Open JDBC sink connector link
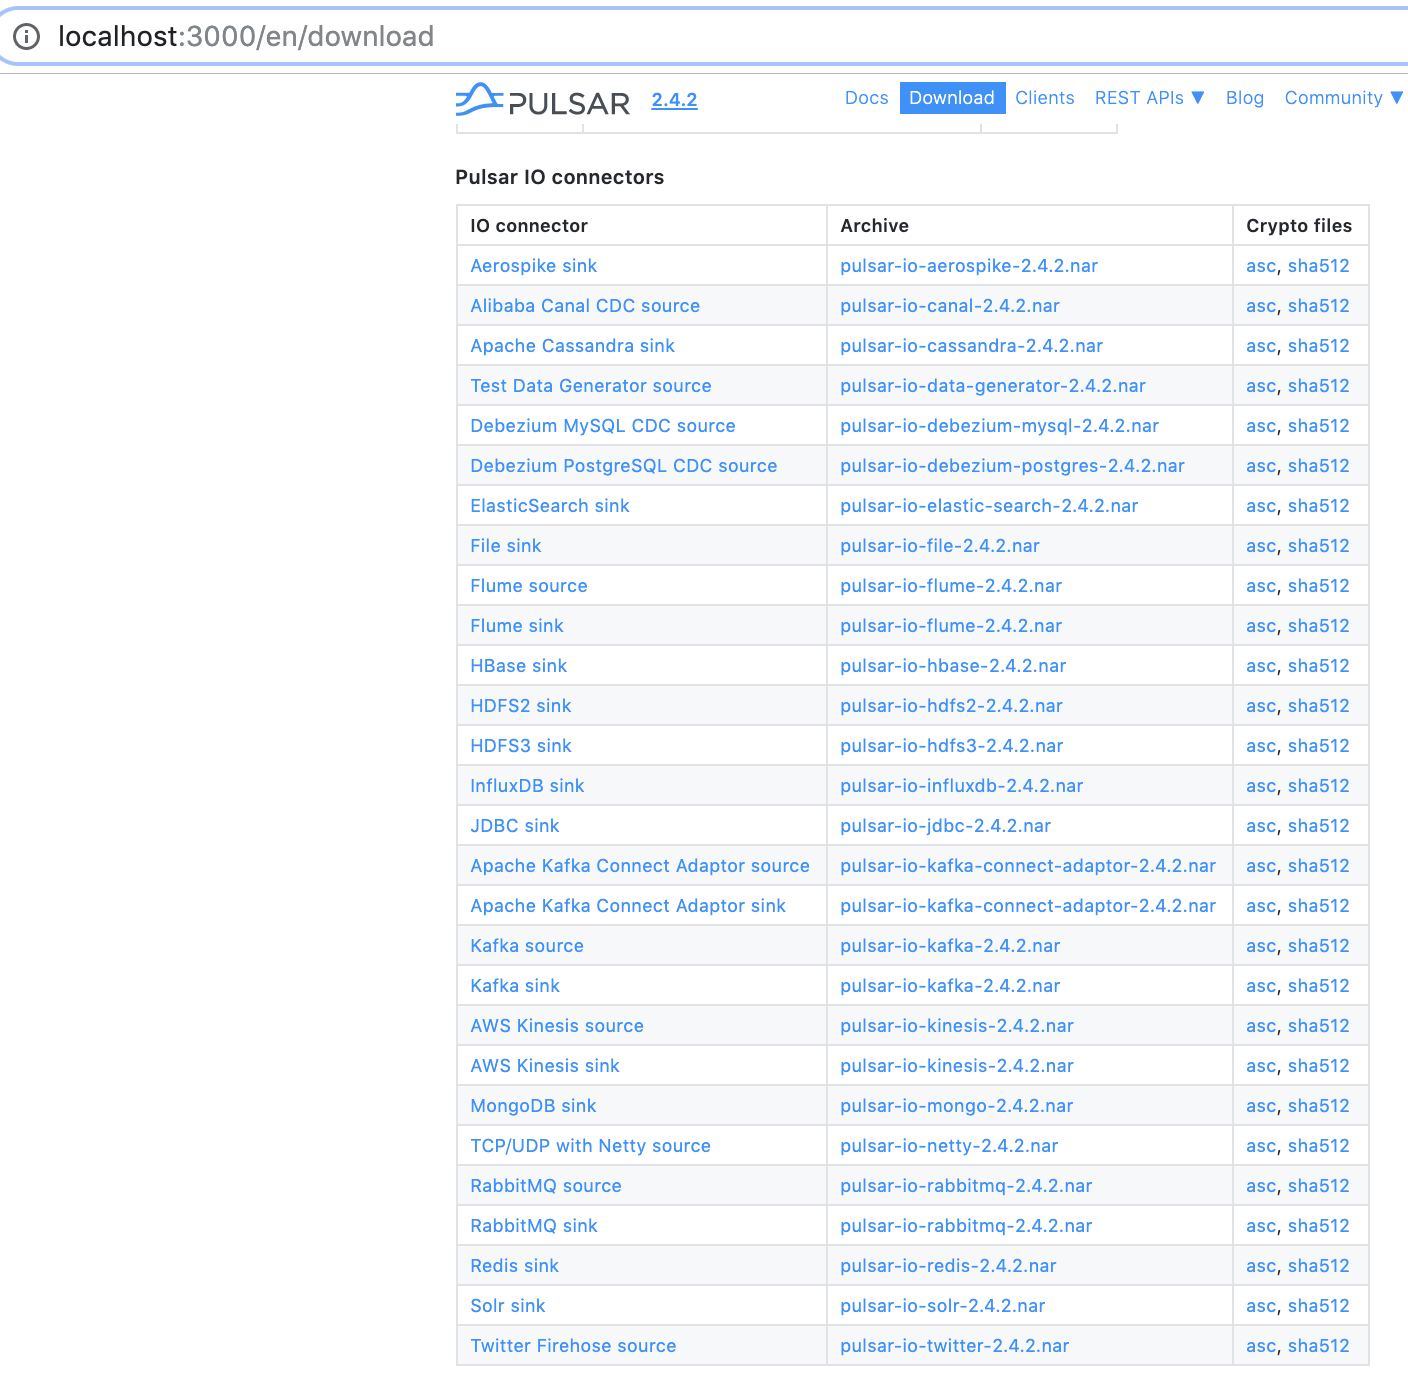 [515, 826]
